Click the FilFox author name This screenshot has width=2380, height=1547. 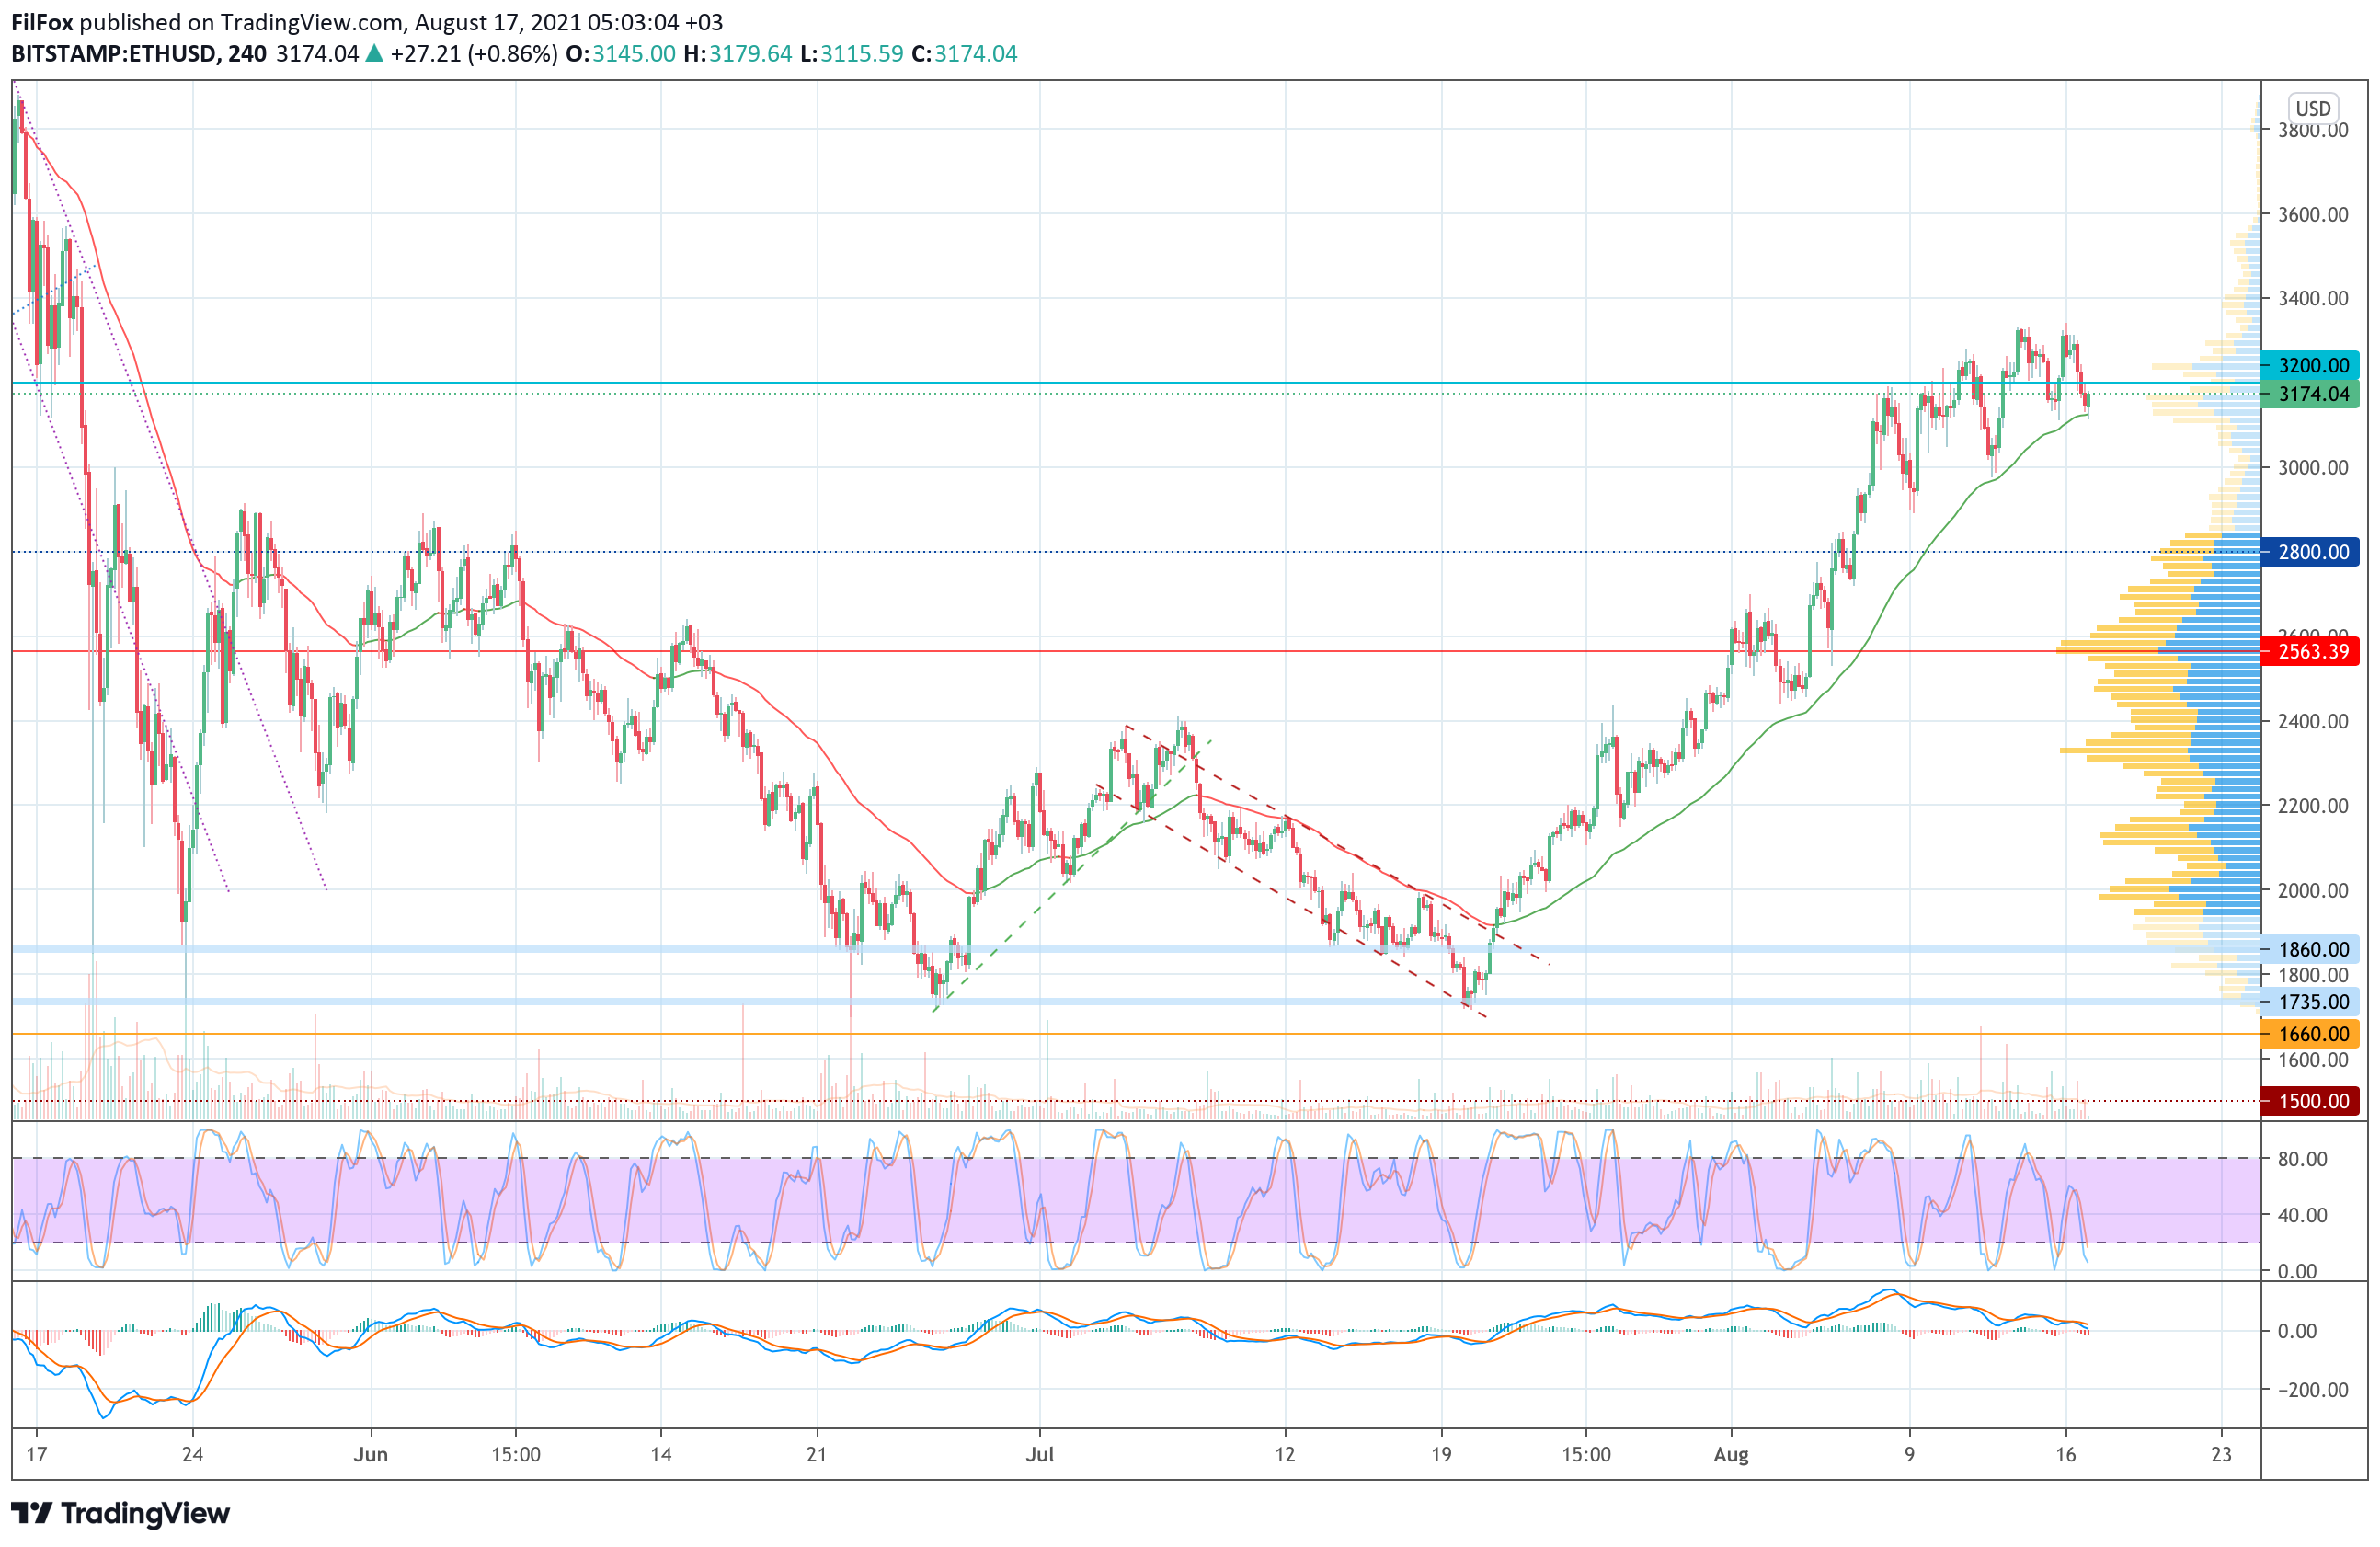pos(42,22)
